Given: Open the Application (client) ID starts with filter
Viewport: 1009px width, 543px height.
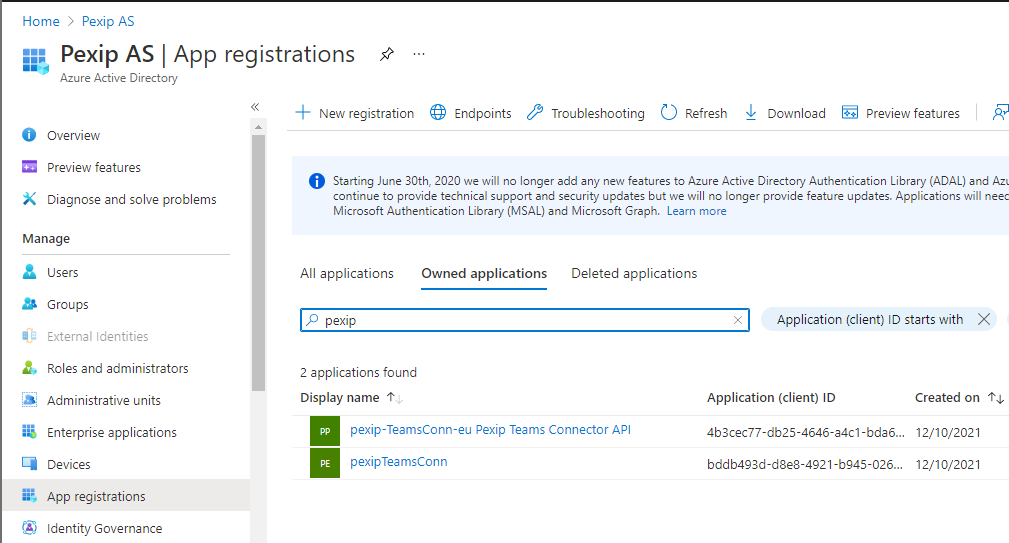Looking at the screenshot, I should pos(869,319).
